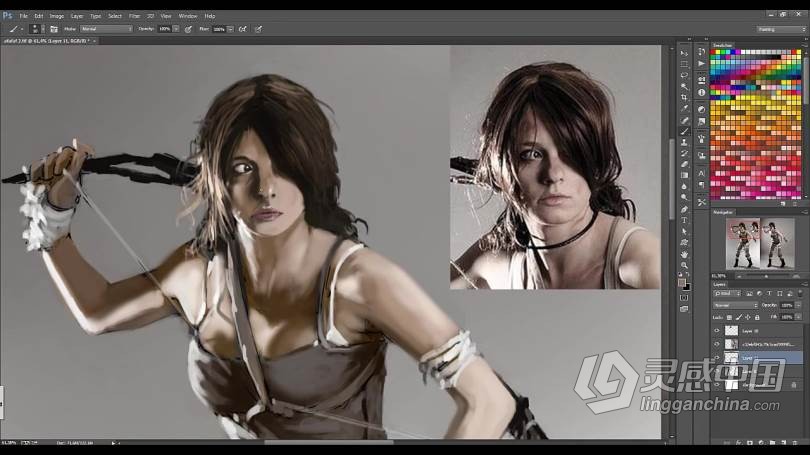Select the Clone Stamp tool
The image size is (810, 455).
click(x=684, y=142)
